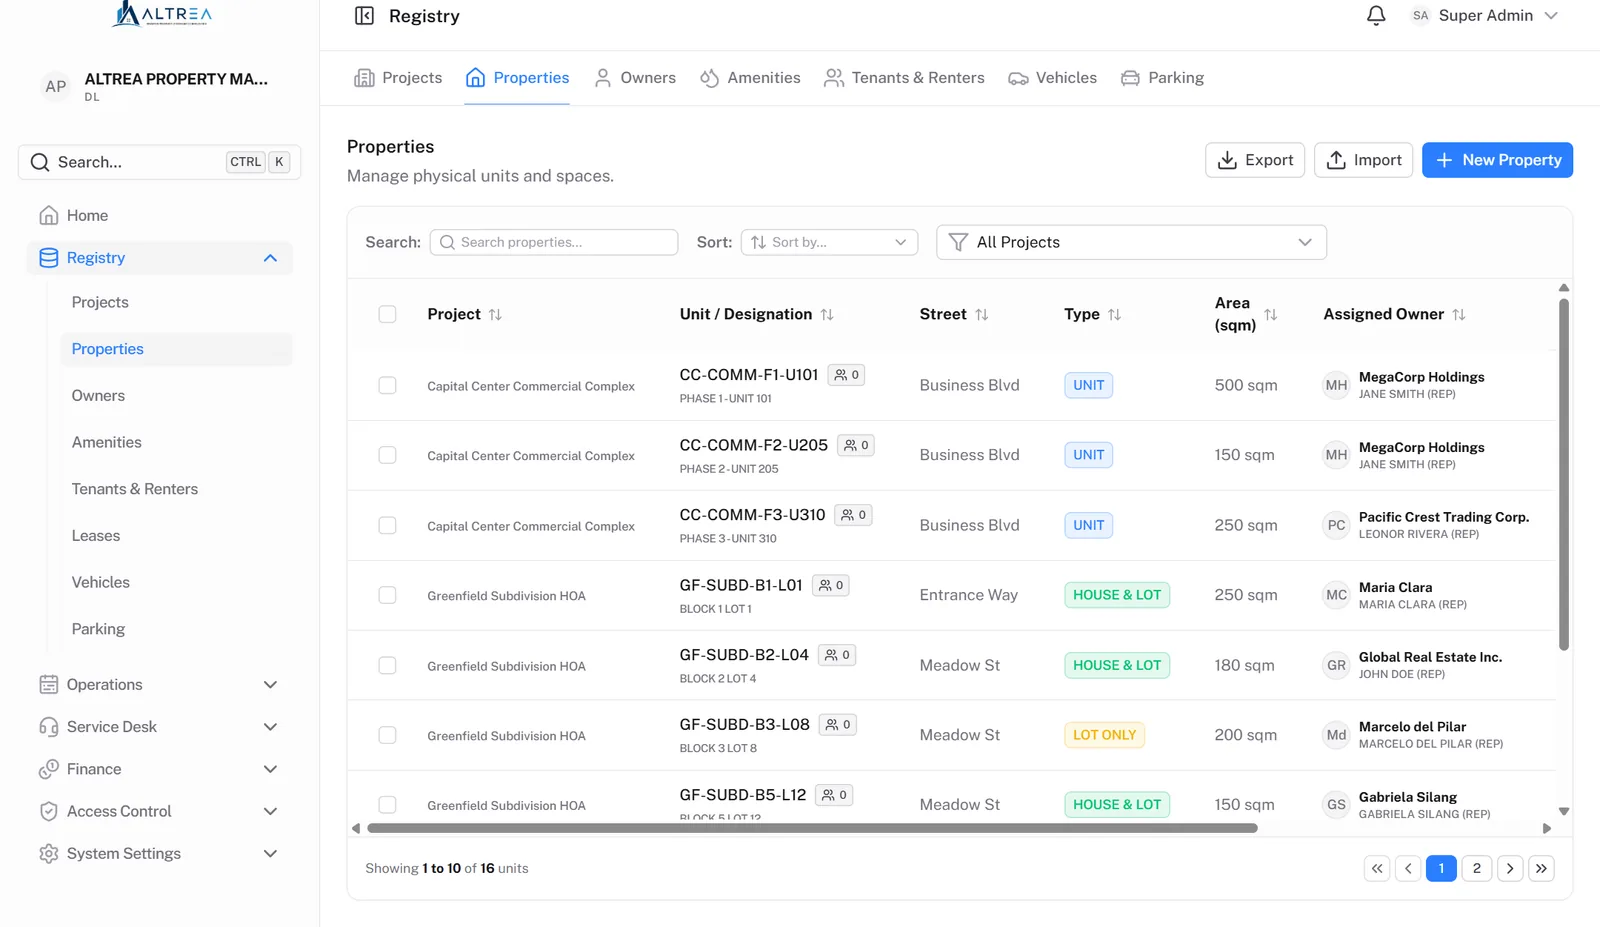Click the Altrea logo
The width and height of the screenshot is (1600, 927).
point(161,14)
